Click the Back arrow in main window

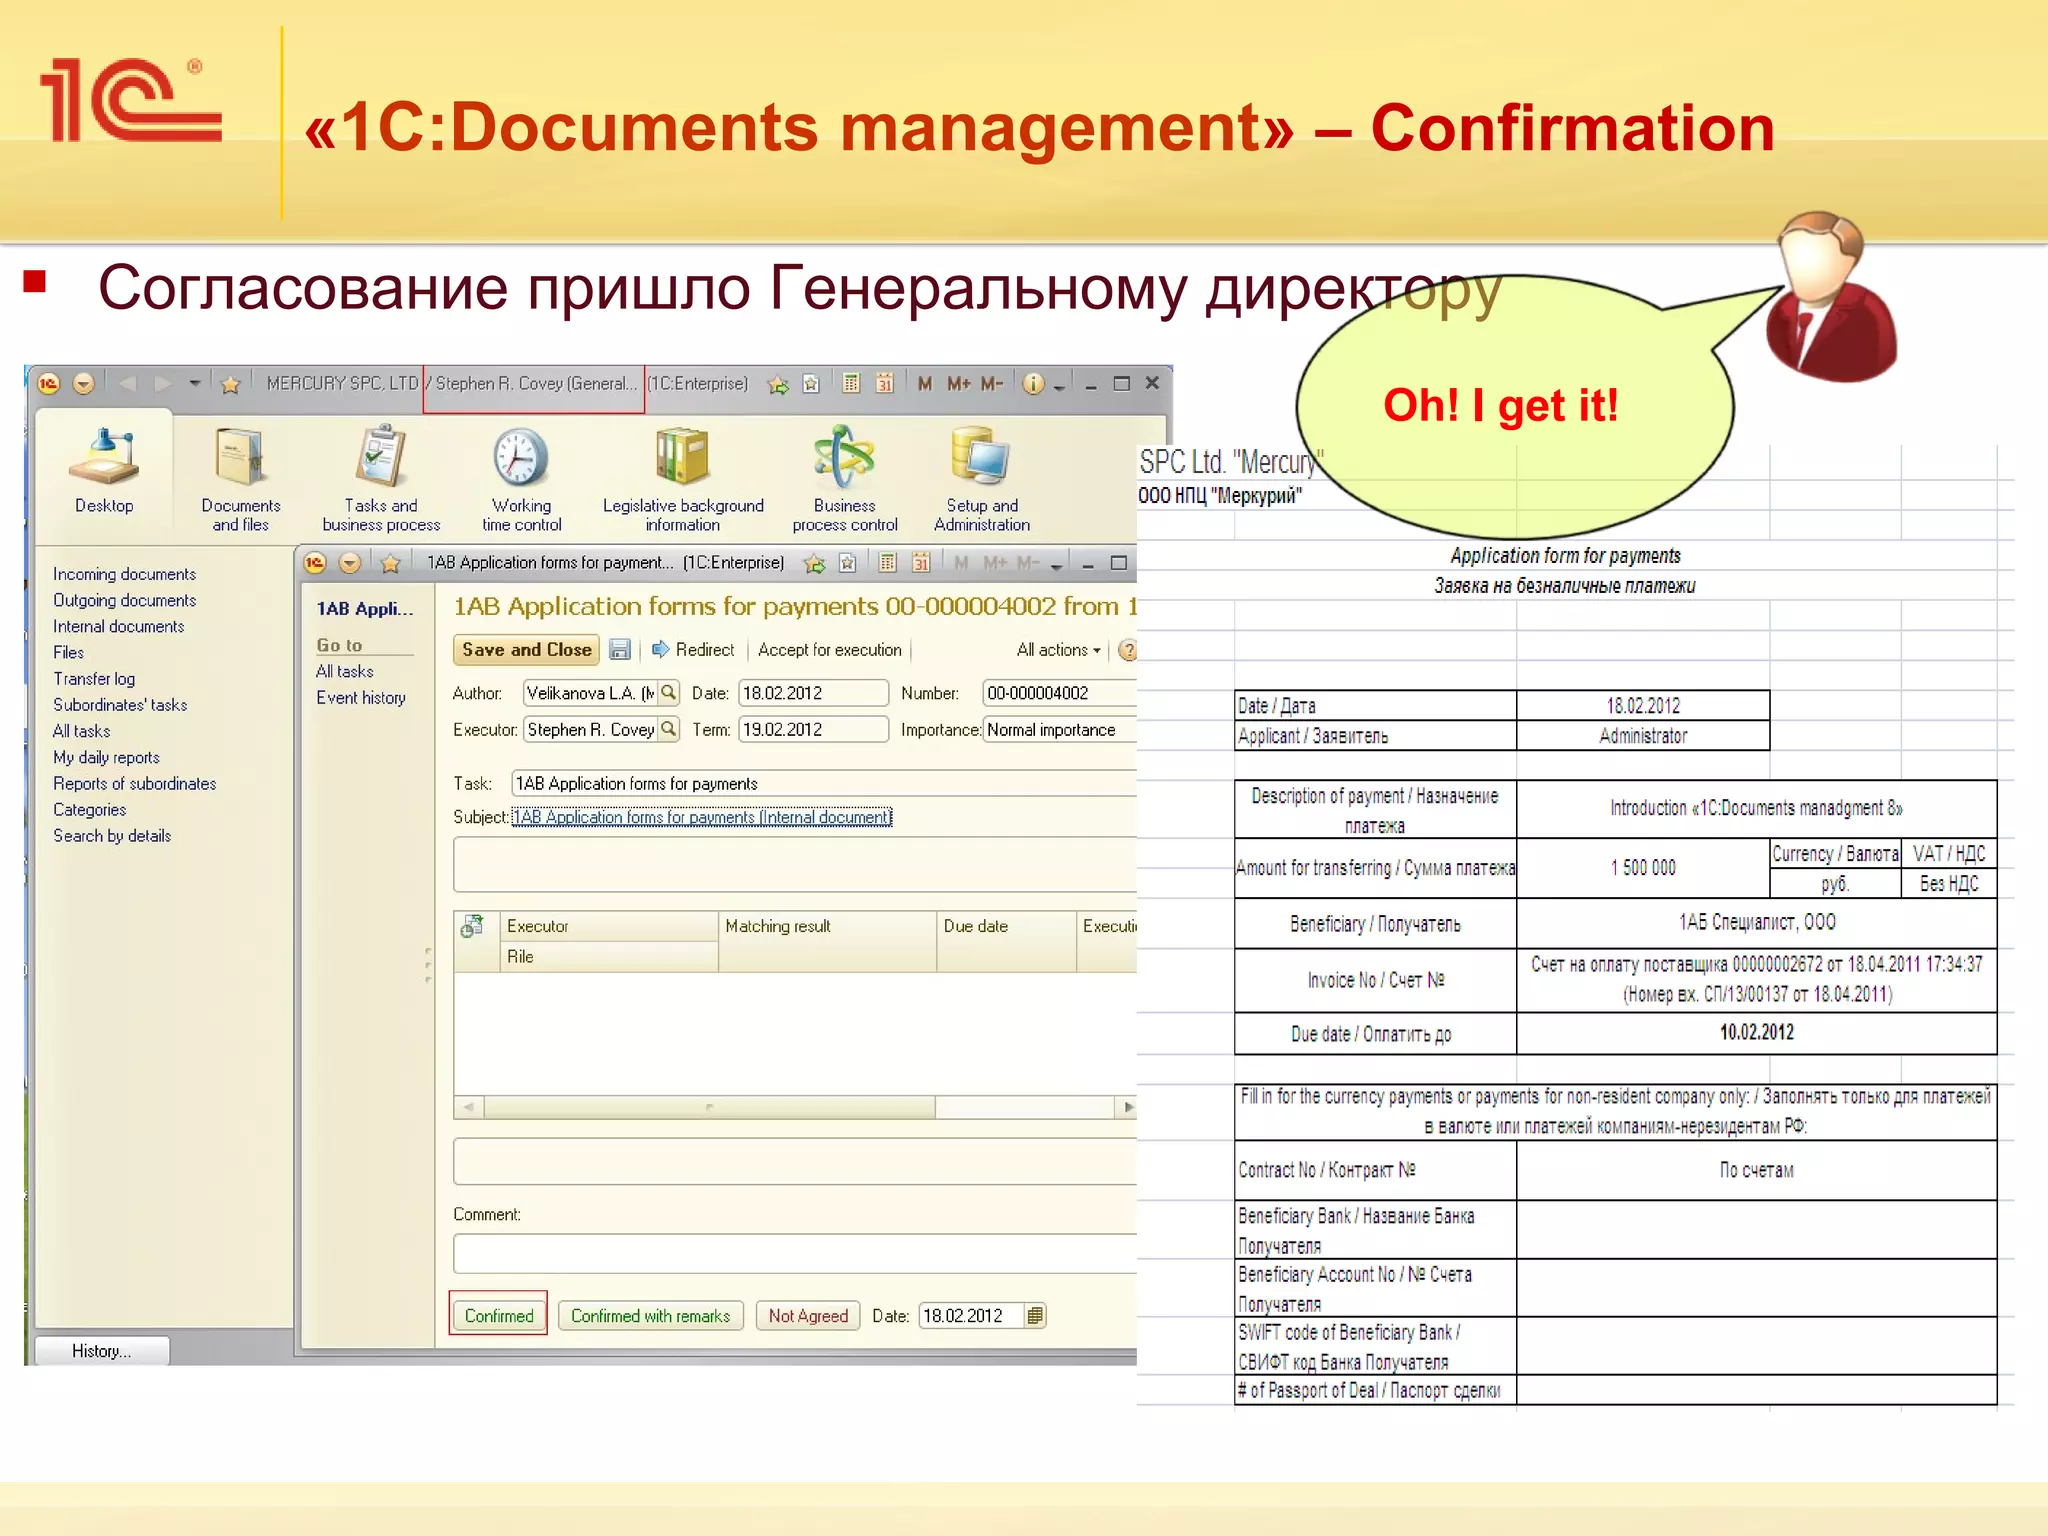(x=127, y=383)
